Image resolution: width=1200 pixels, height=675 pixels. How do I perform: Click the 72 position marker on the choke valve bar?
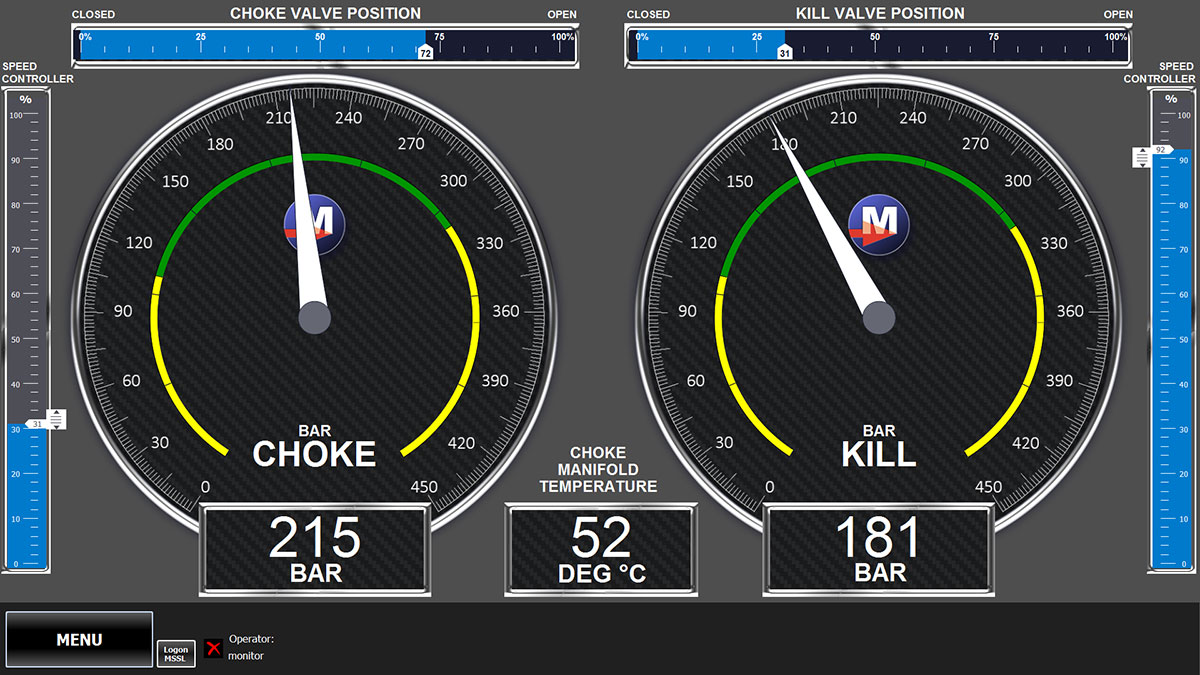[x=424, y=51]
